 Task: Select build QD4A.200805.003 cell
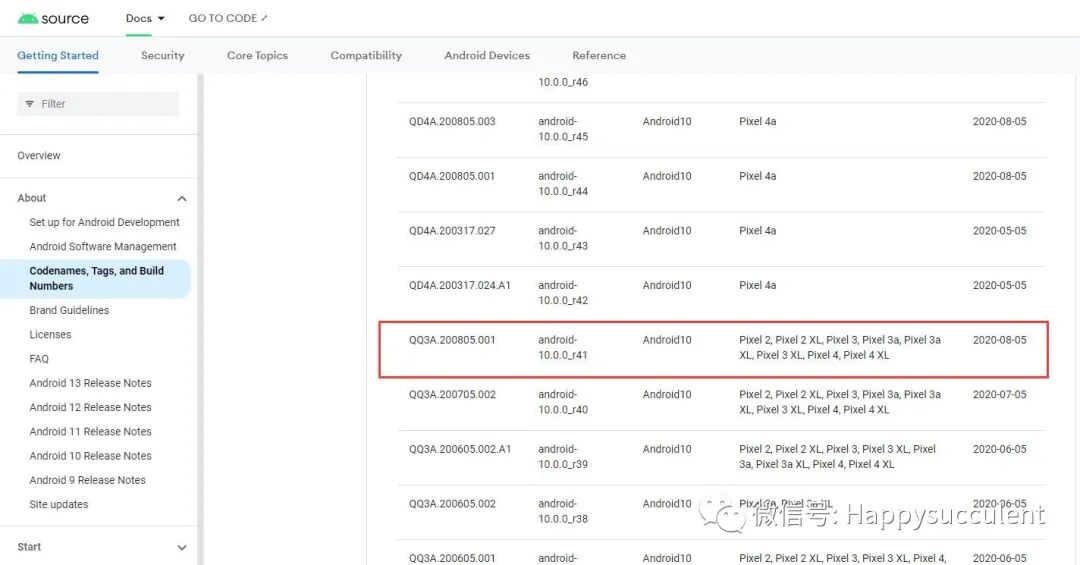(x=452, y=122)
